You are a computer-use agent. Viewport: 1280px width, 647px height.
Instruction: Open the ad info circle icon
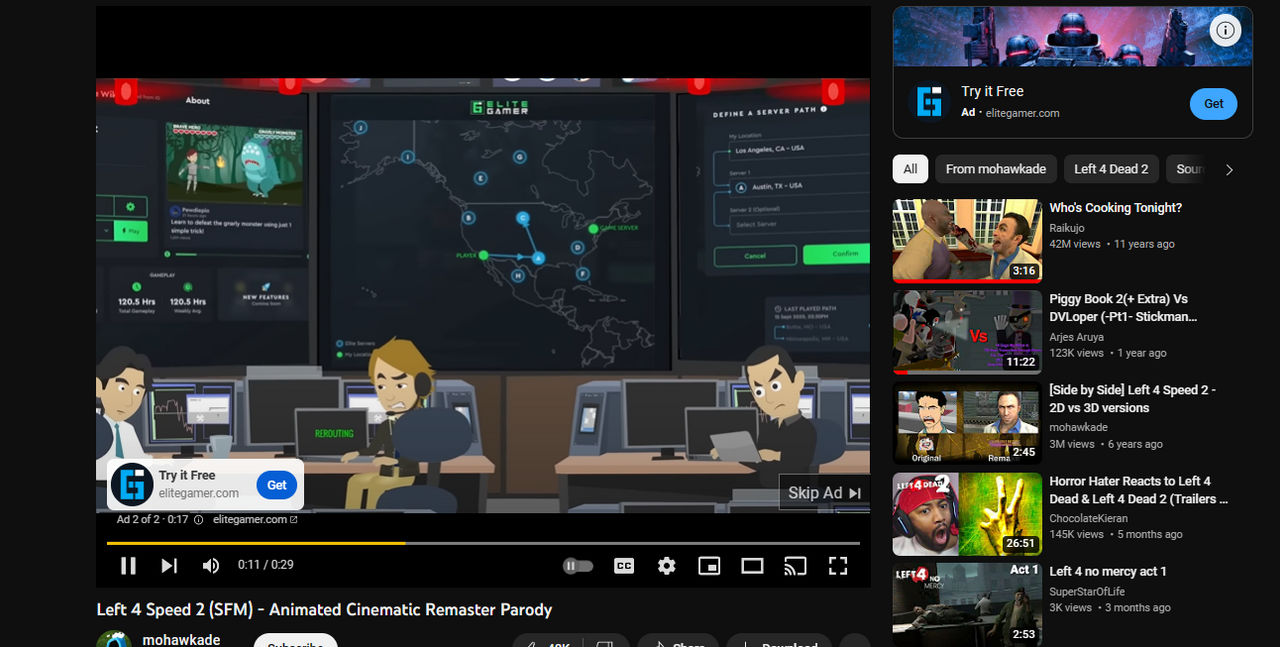point(1225,30)
